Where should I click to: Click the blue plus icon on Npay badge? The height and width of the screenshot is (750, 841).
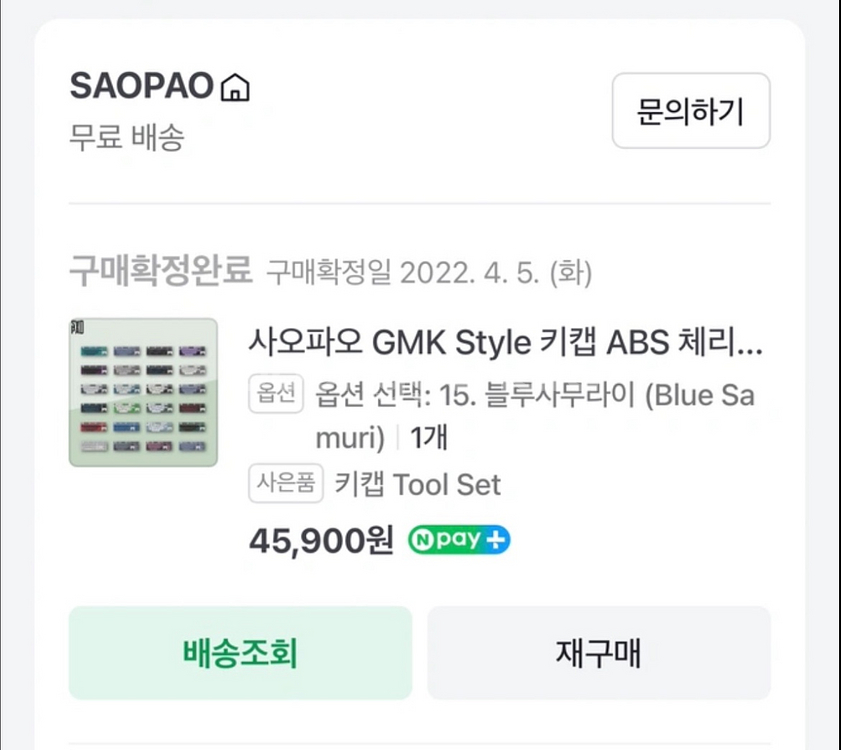496,540
